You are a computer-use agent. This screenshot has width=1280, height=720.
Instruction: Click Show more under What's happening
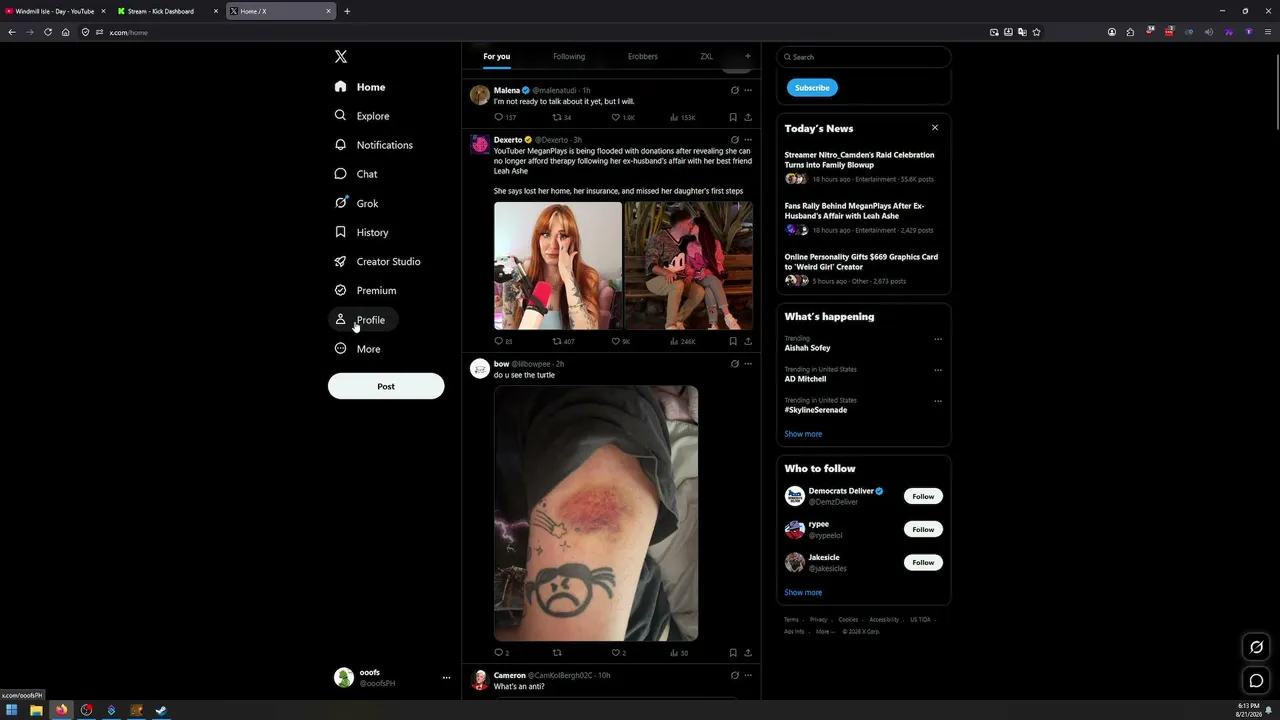click(x=803, y=434)
